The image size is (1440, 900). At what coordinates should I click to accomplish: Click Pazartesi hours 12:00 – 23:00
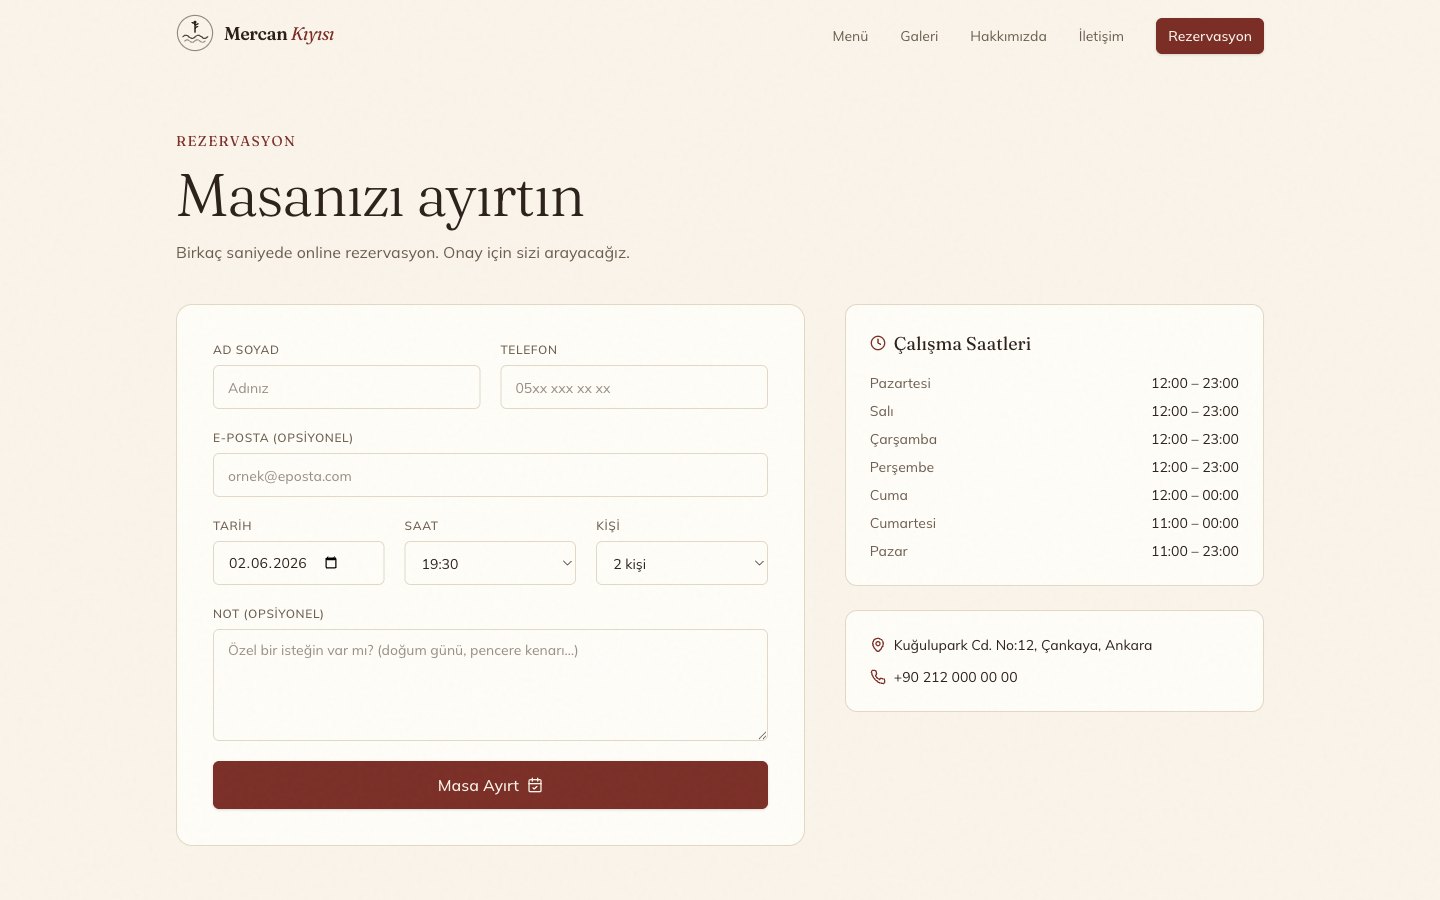(x=1195, y=383)
